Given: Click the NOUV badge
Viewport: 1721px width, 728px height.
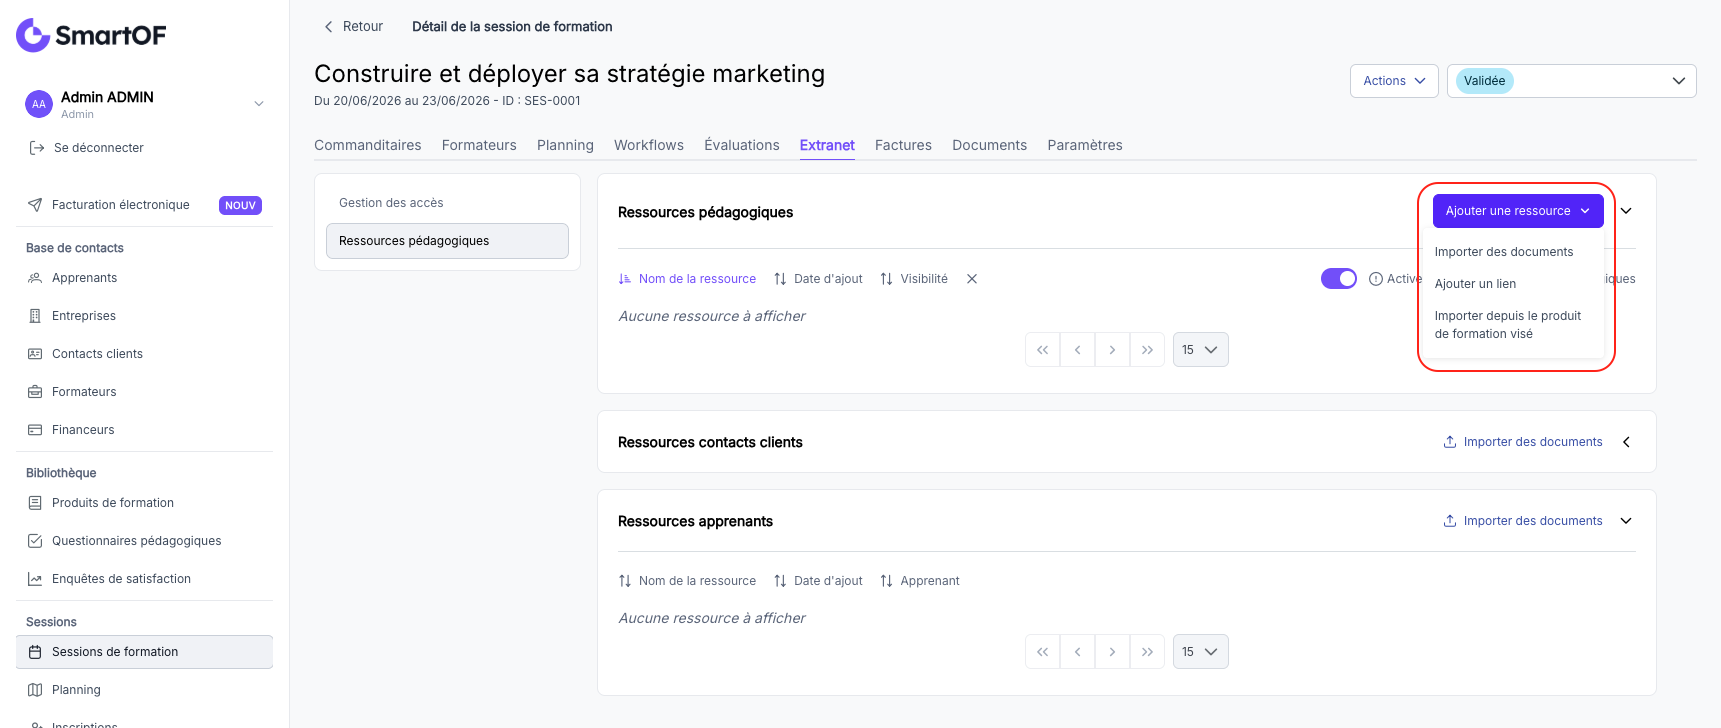Looking at the screenshot, I should coord(240,205).
